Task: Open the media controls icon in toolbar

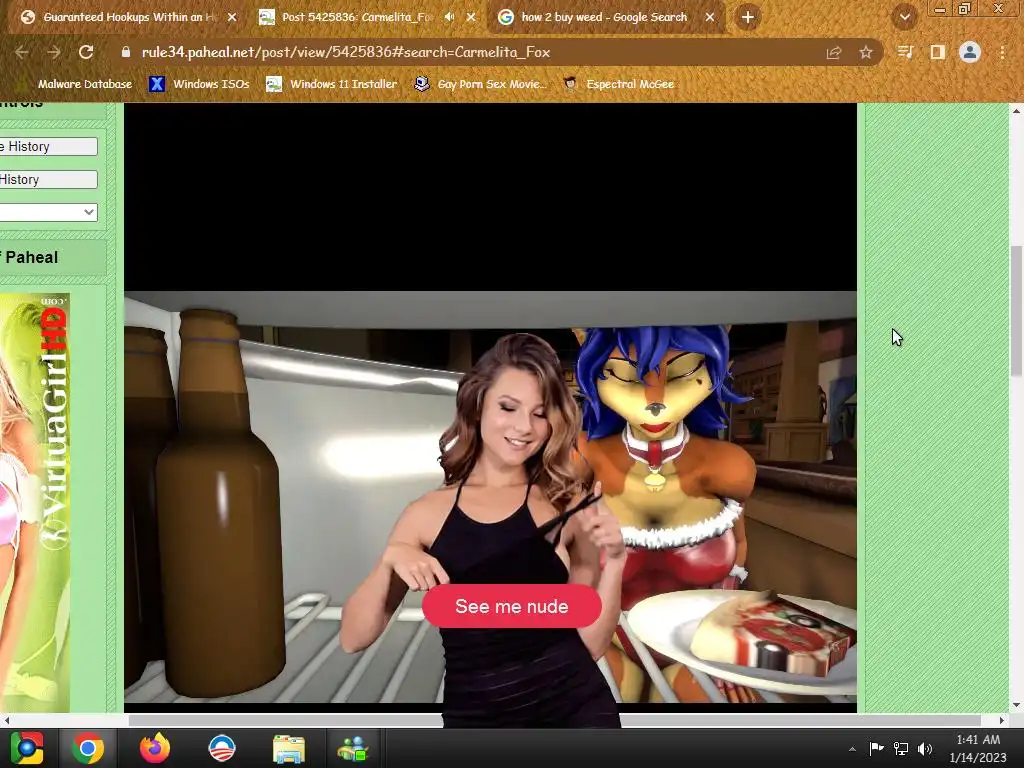Action: point(905,52)
